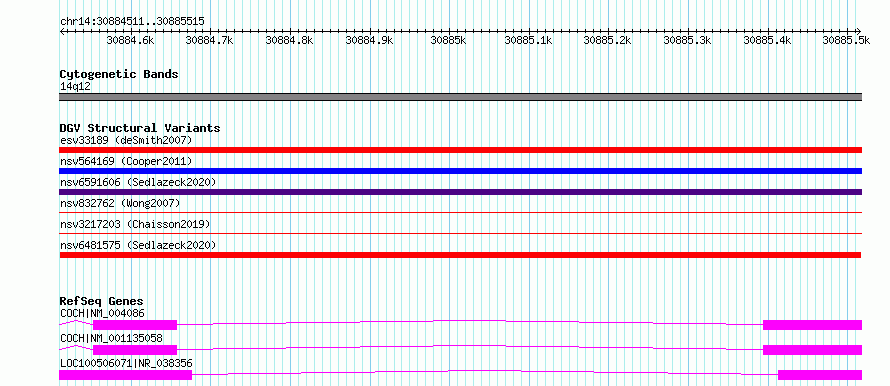Select the right exon of COCH|NM_001135058
Viewport: 890px width, 386px height.
[x=812, y=350]
